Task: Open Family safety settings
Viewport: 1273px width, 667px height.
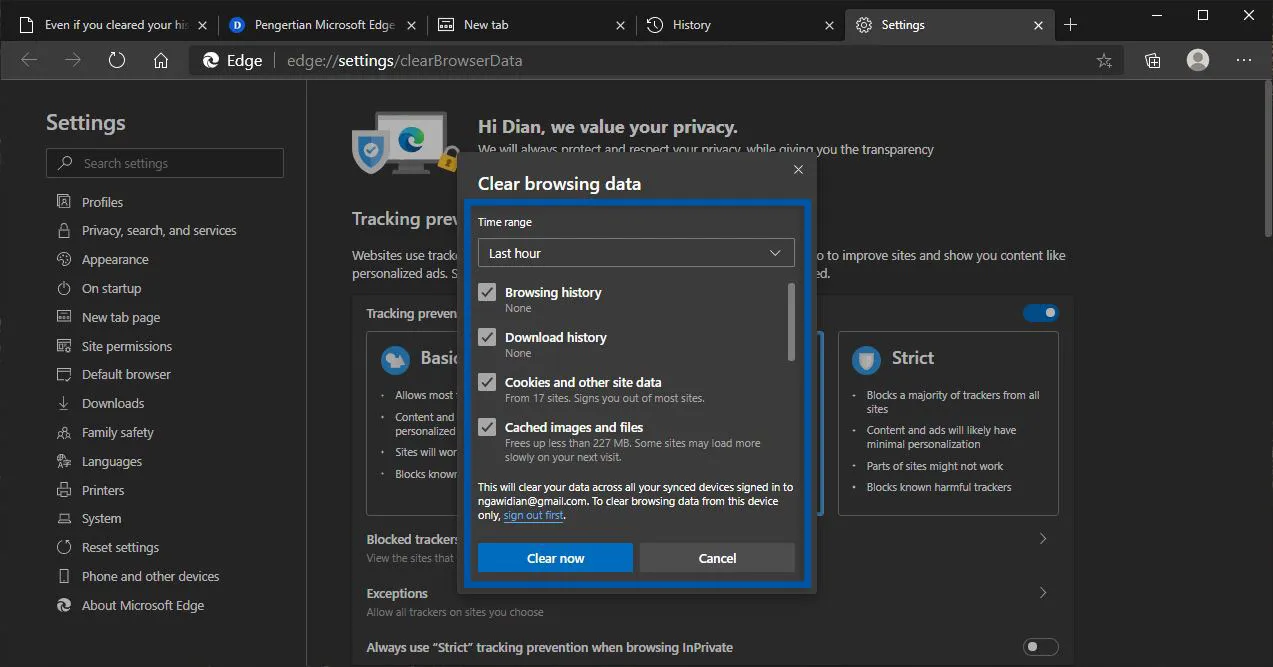Action: (x=118, y=432)
